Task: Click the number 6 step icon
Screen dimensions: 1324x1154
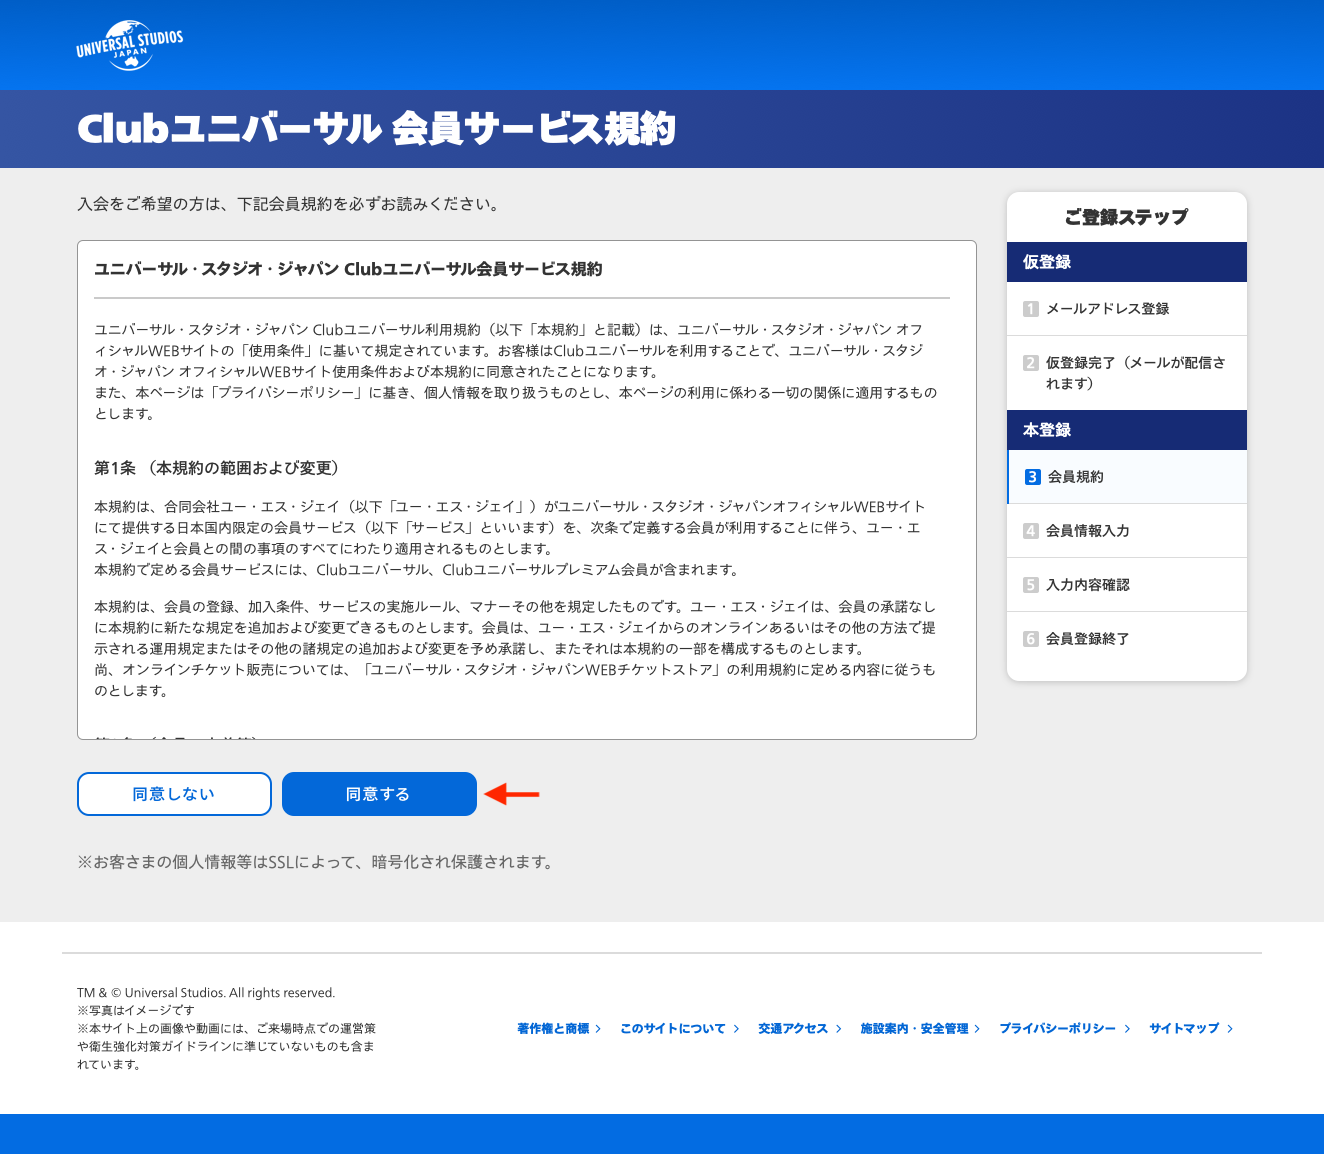Action: (x=1031, y=639)
